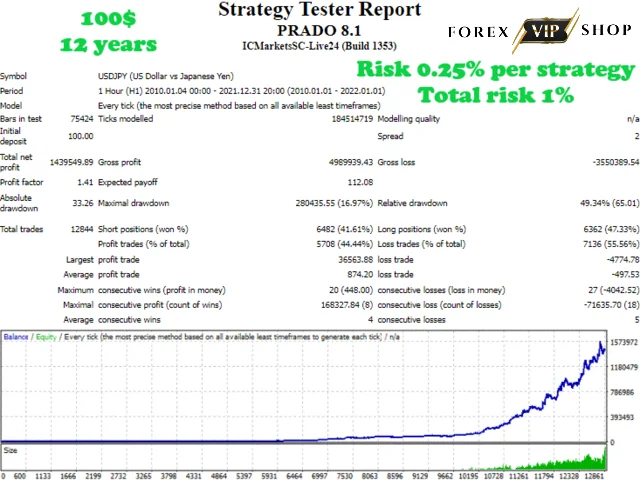640x480 pixels.
Task: Click chart x-axis tick 6464
Action: (294, 476)
